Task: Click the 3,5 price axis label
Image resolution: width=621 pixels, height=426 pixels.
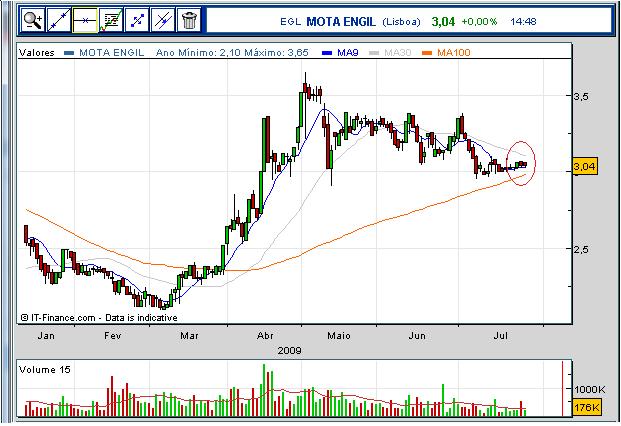Action: click(581, 96)
